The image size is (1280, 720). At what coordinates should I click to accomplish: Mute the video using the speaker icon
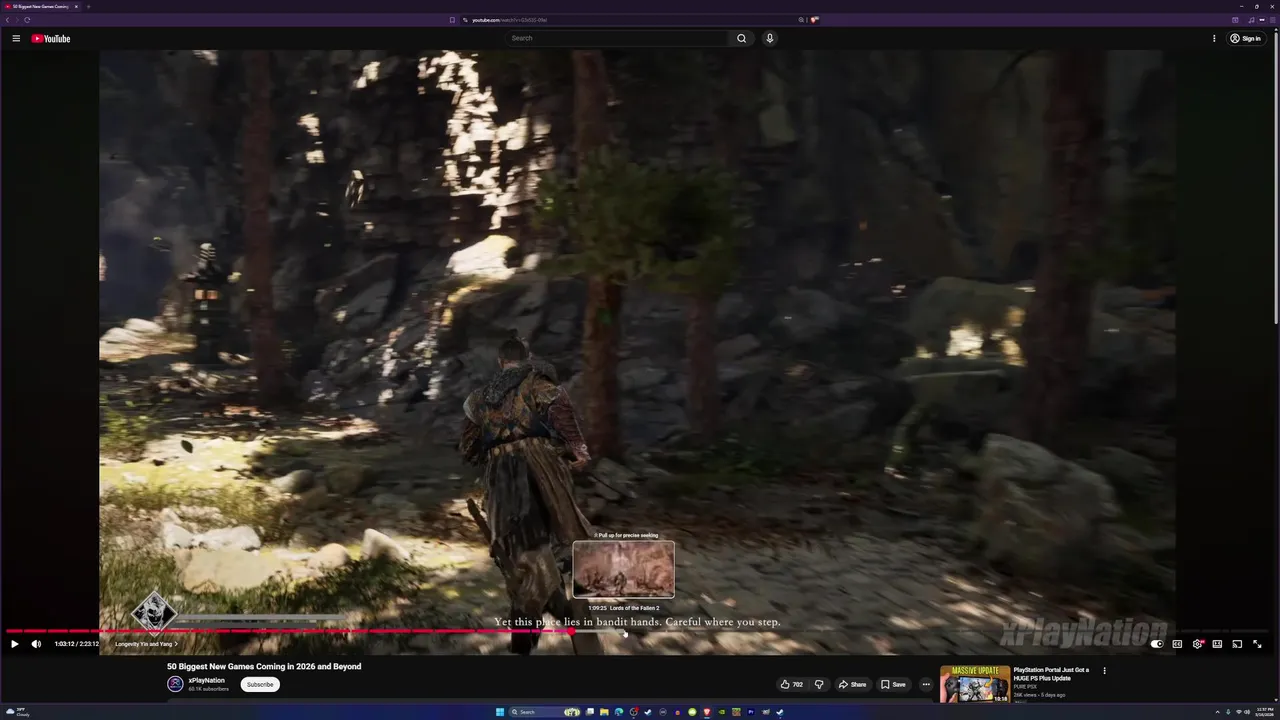tap(36, 644)
